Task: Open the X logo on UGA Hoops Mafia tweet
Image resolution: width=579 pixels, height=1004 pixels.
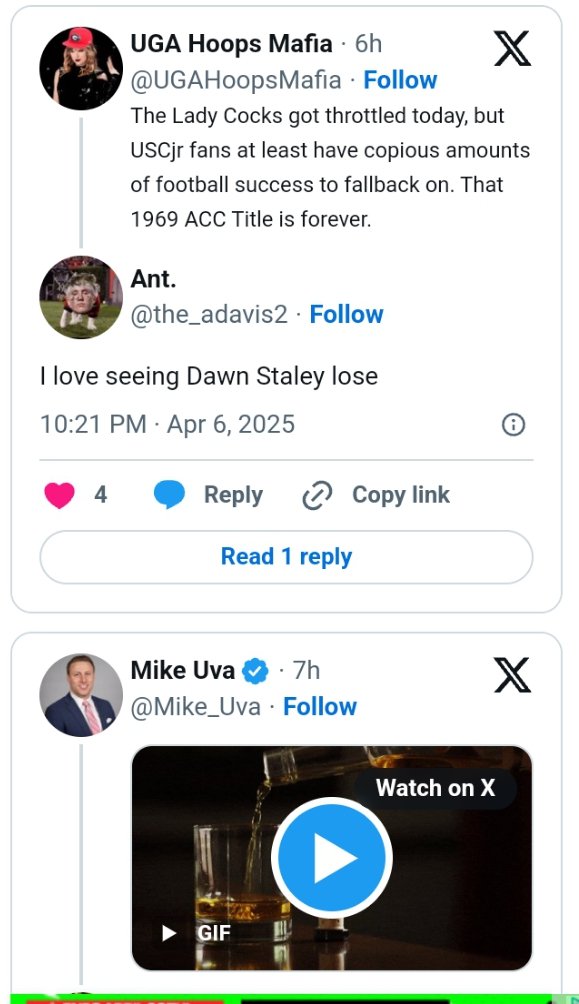Action: click(512, 49)
